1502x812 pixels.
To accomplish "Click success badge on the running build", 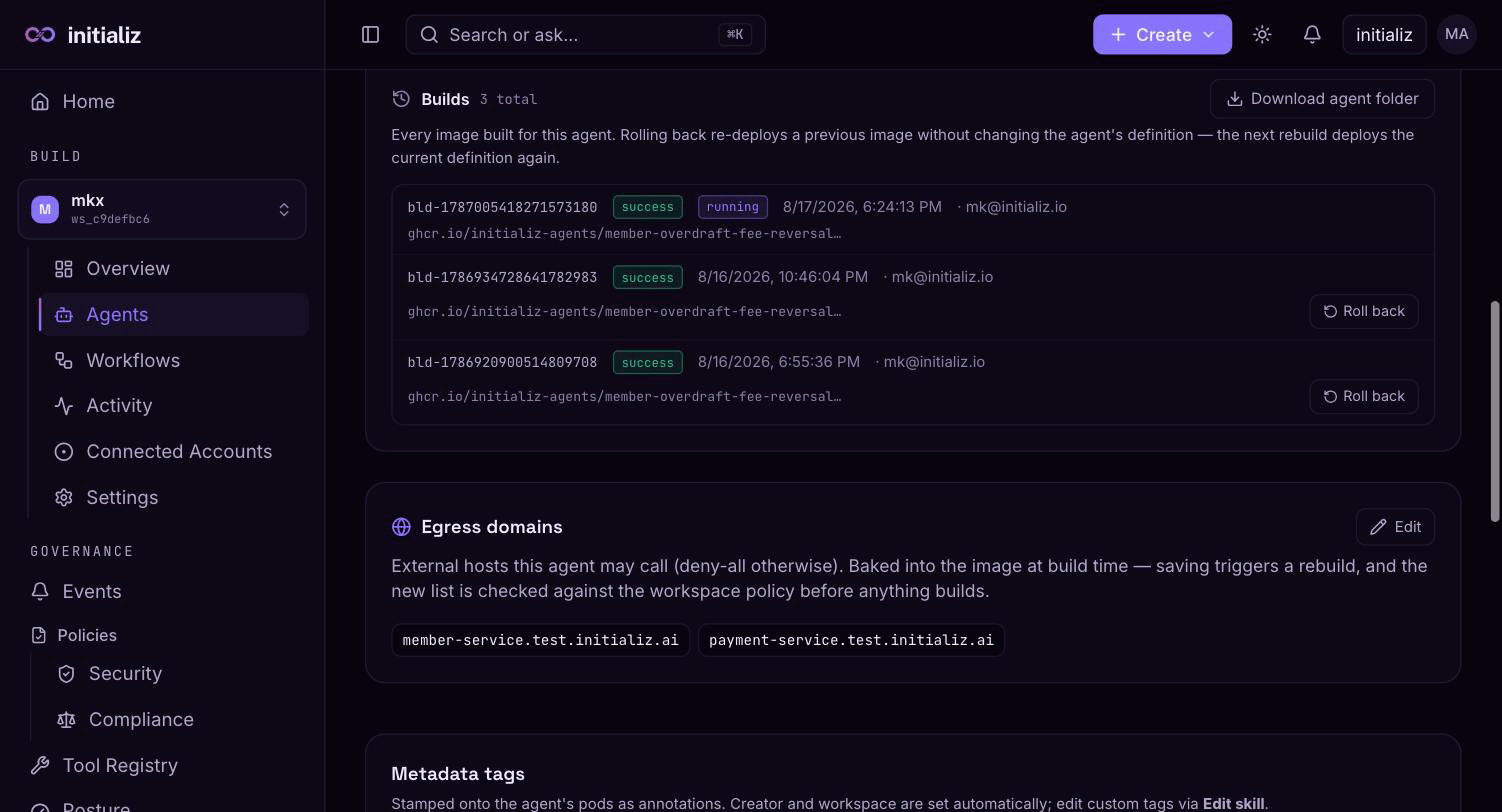I will click(647, 207).
